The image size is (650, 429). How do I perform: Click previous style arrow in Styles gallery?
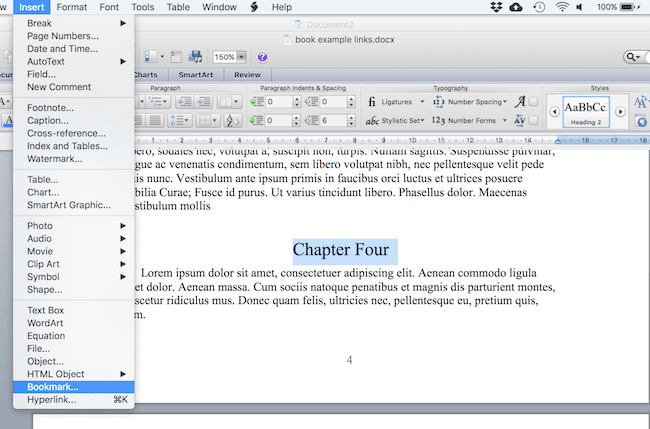coord(554,112)
